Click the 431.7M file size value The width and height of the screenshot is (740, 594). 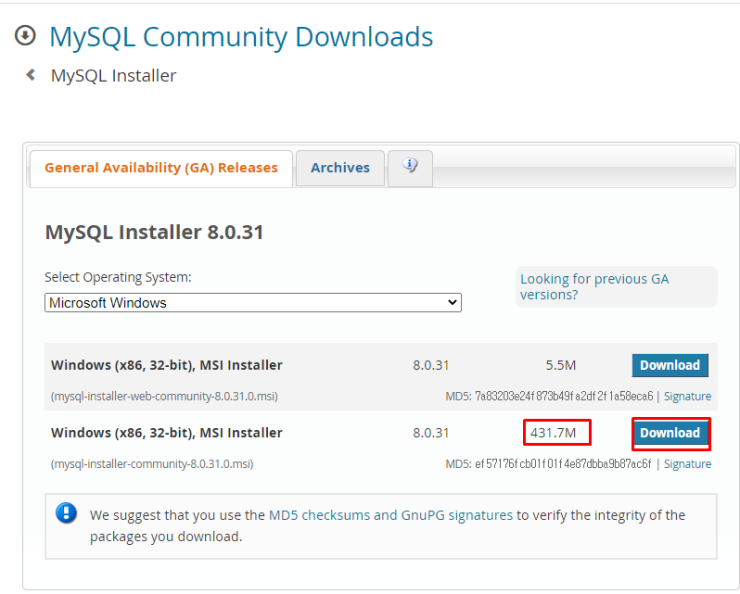[x=553, y=433]
